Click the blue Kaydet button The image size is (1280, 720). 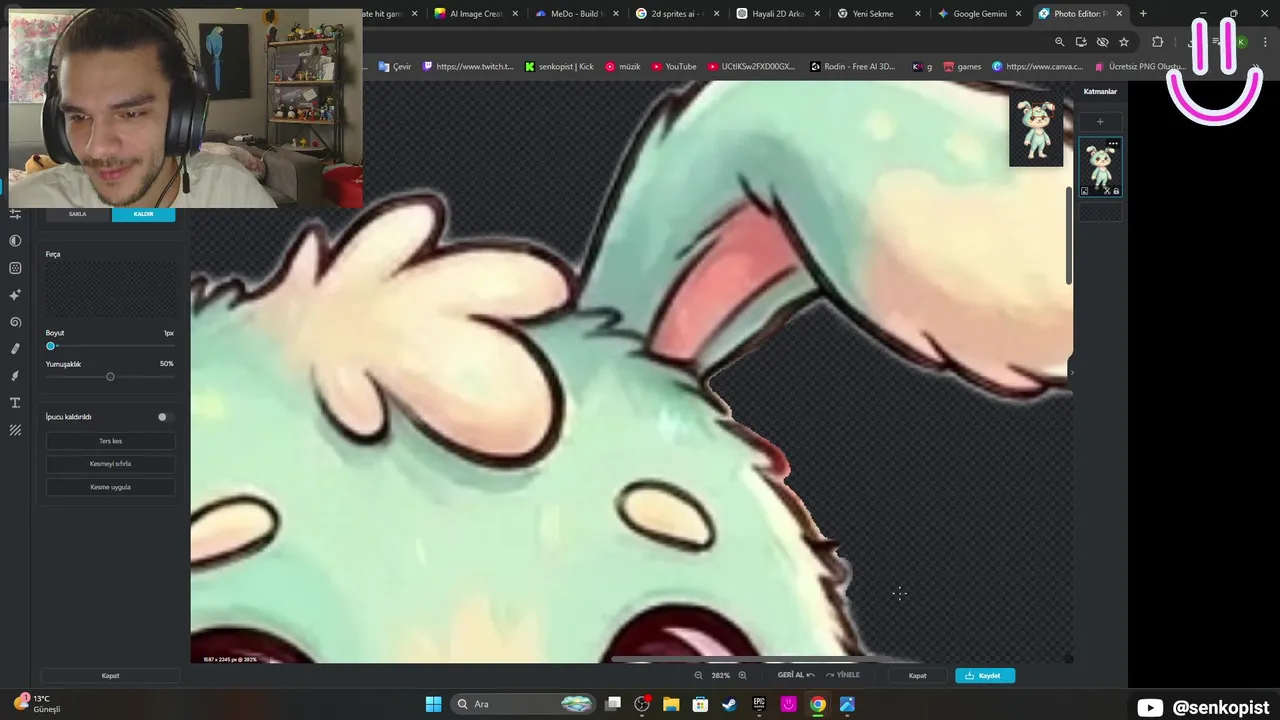[985, 675]
